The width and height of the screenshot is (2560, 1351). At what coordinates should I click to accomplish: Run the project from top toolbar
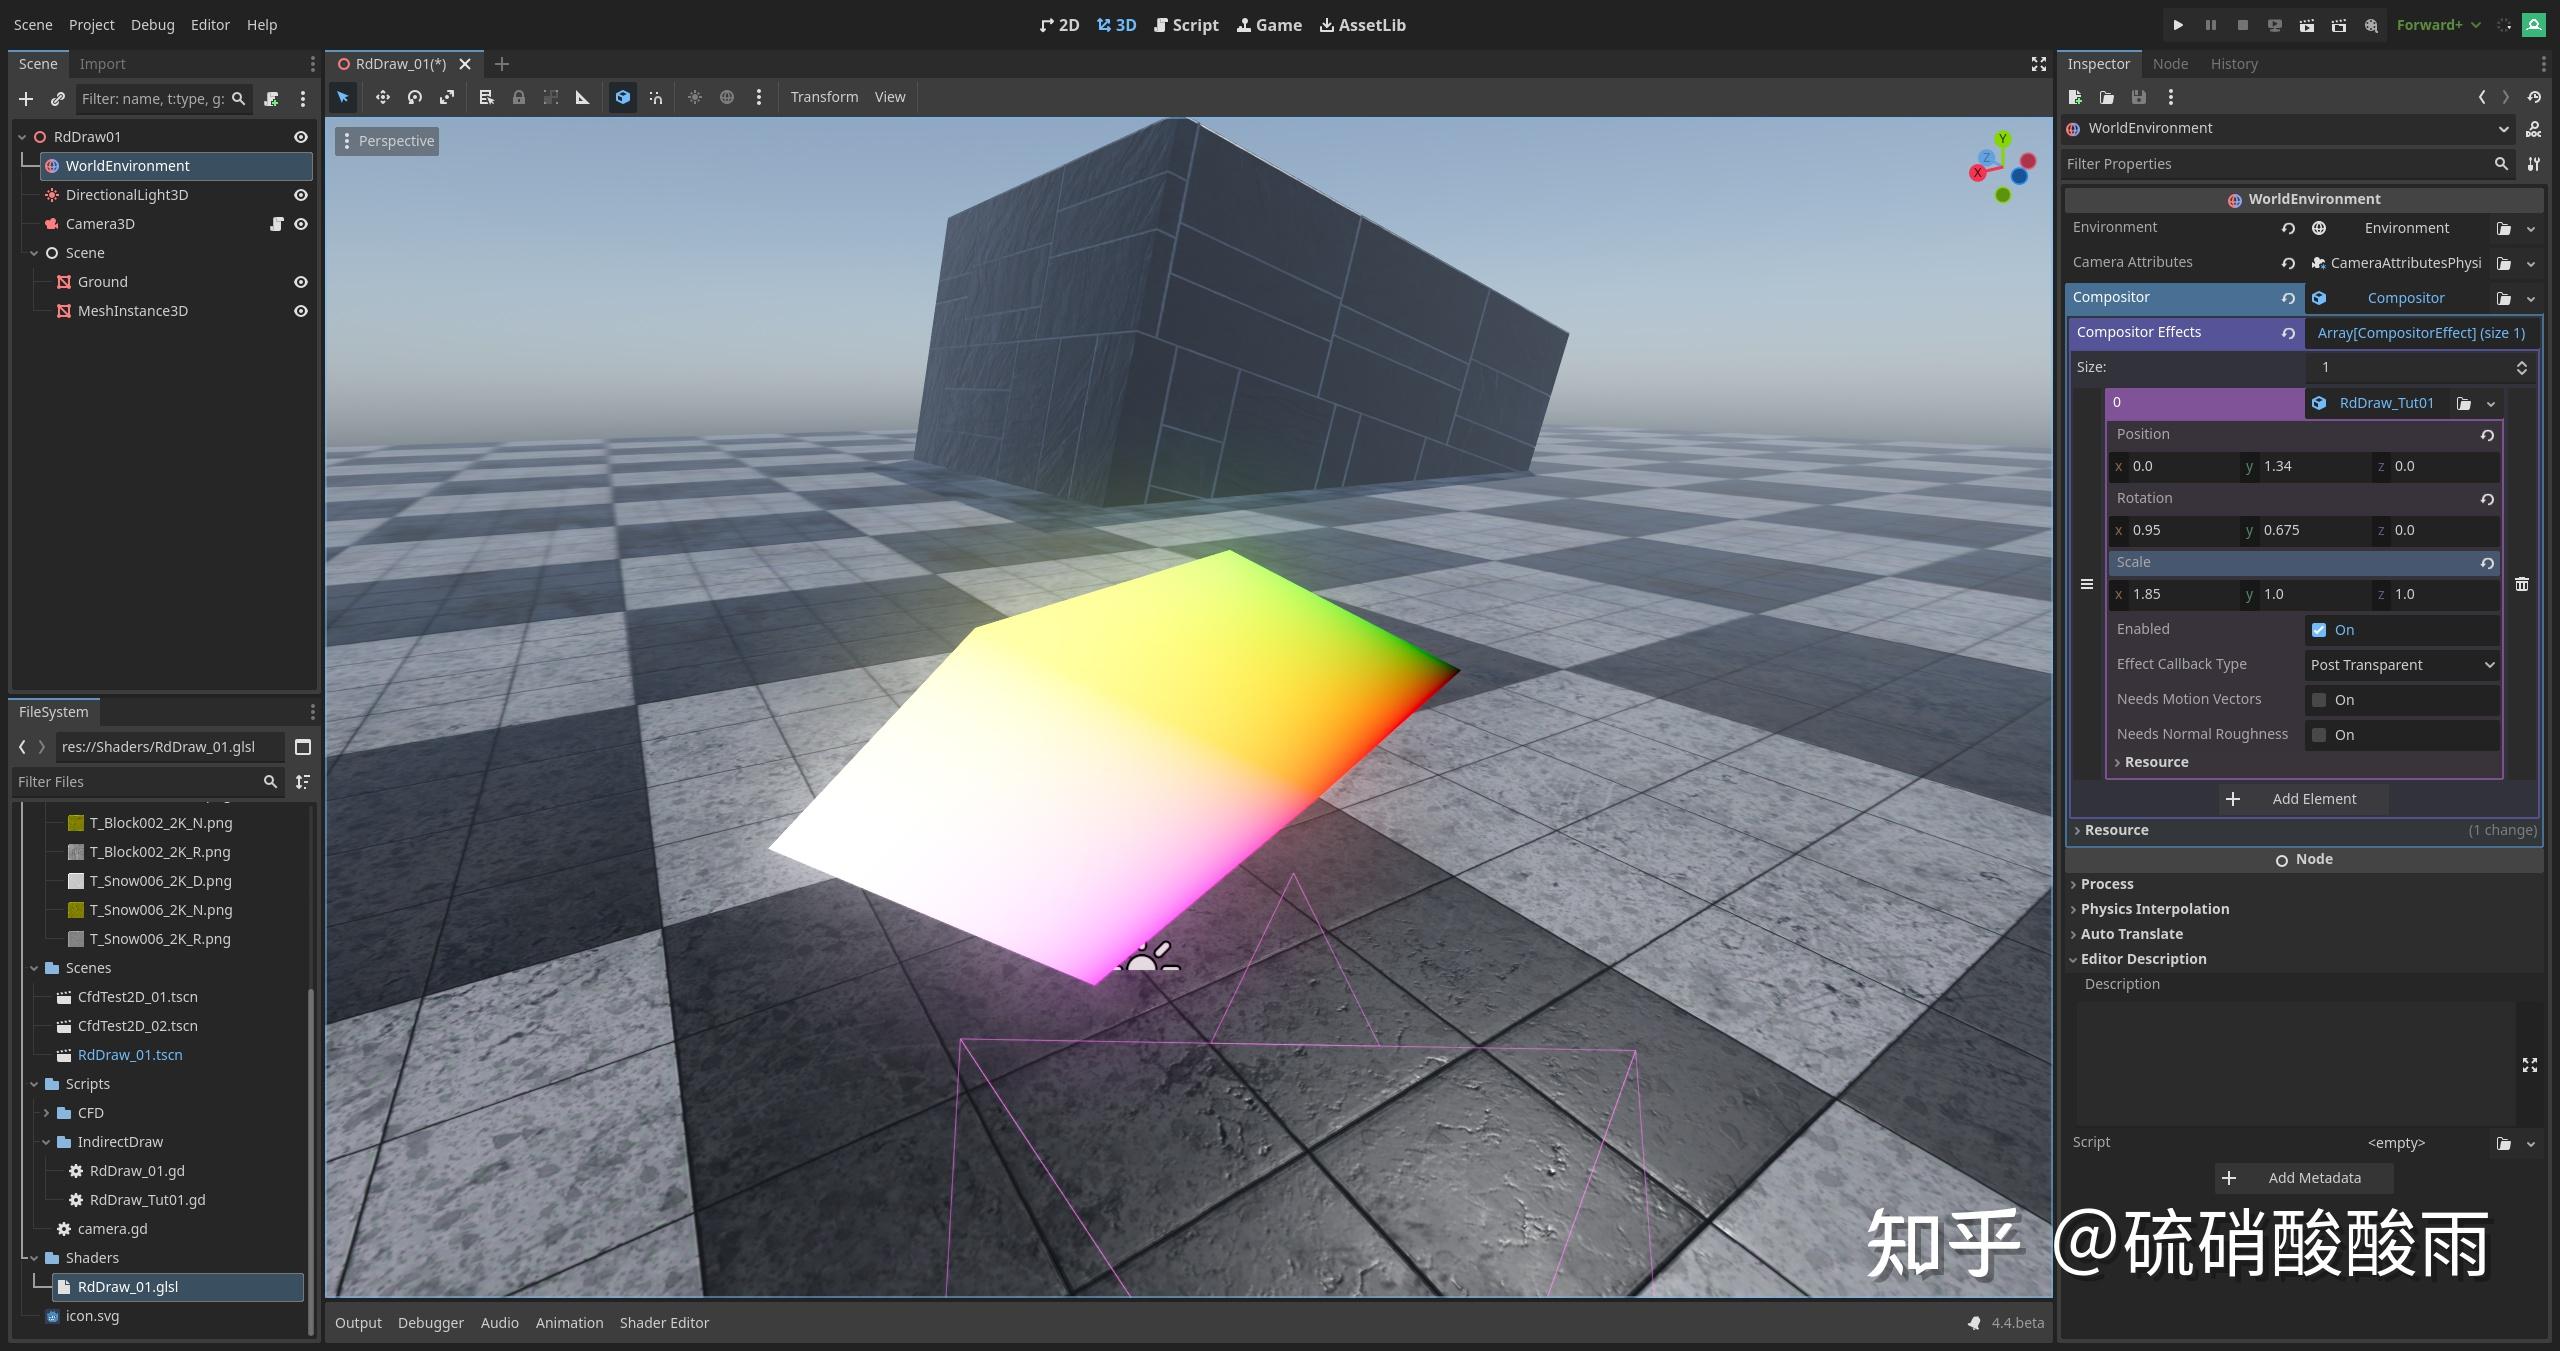[2178, 25]
